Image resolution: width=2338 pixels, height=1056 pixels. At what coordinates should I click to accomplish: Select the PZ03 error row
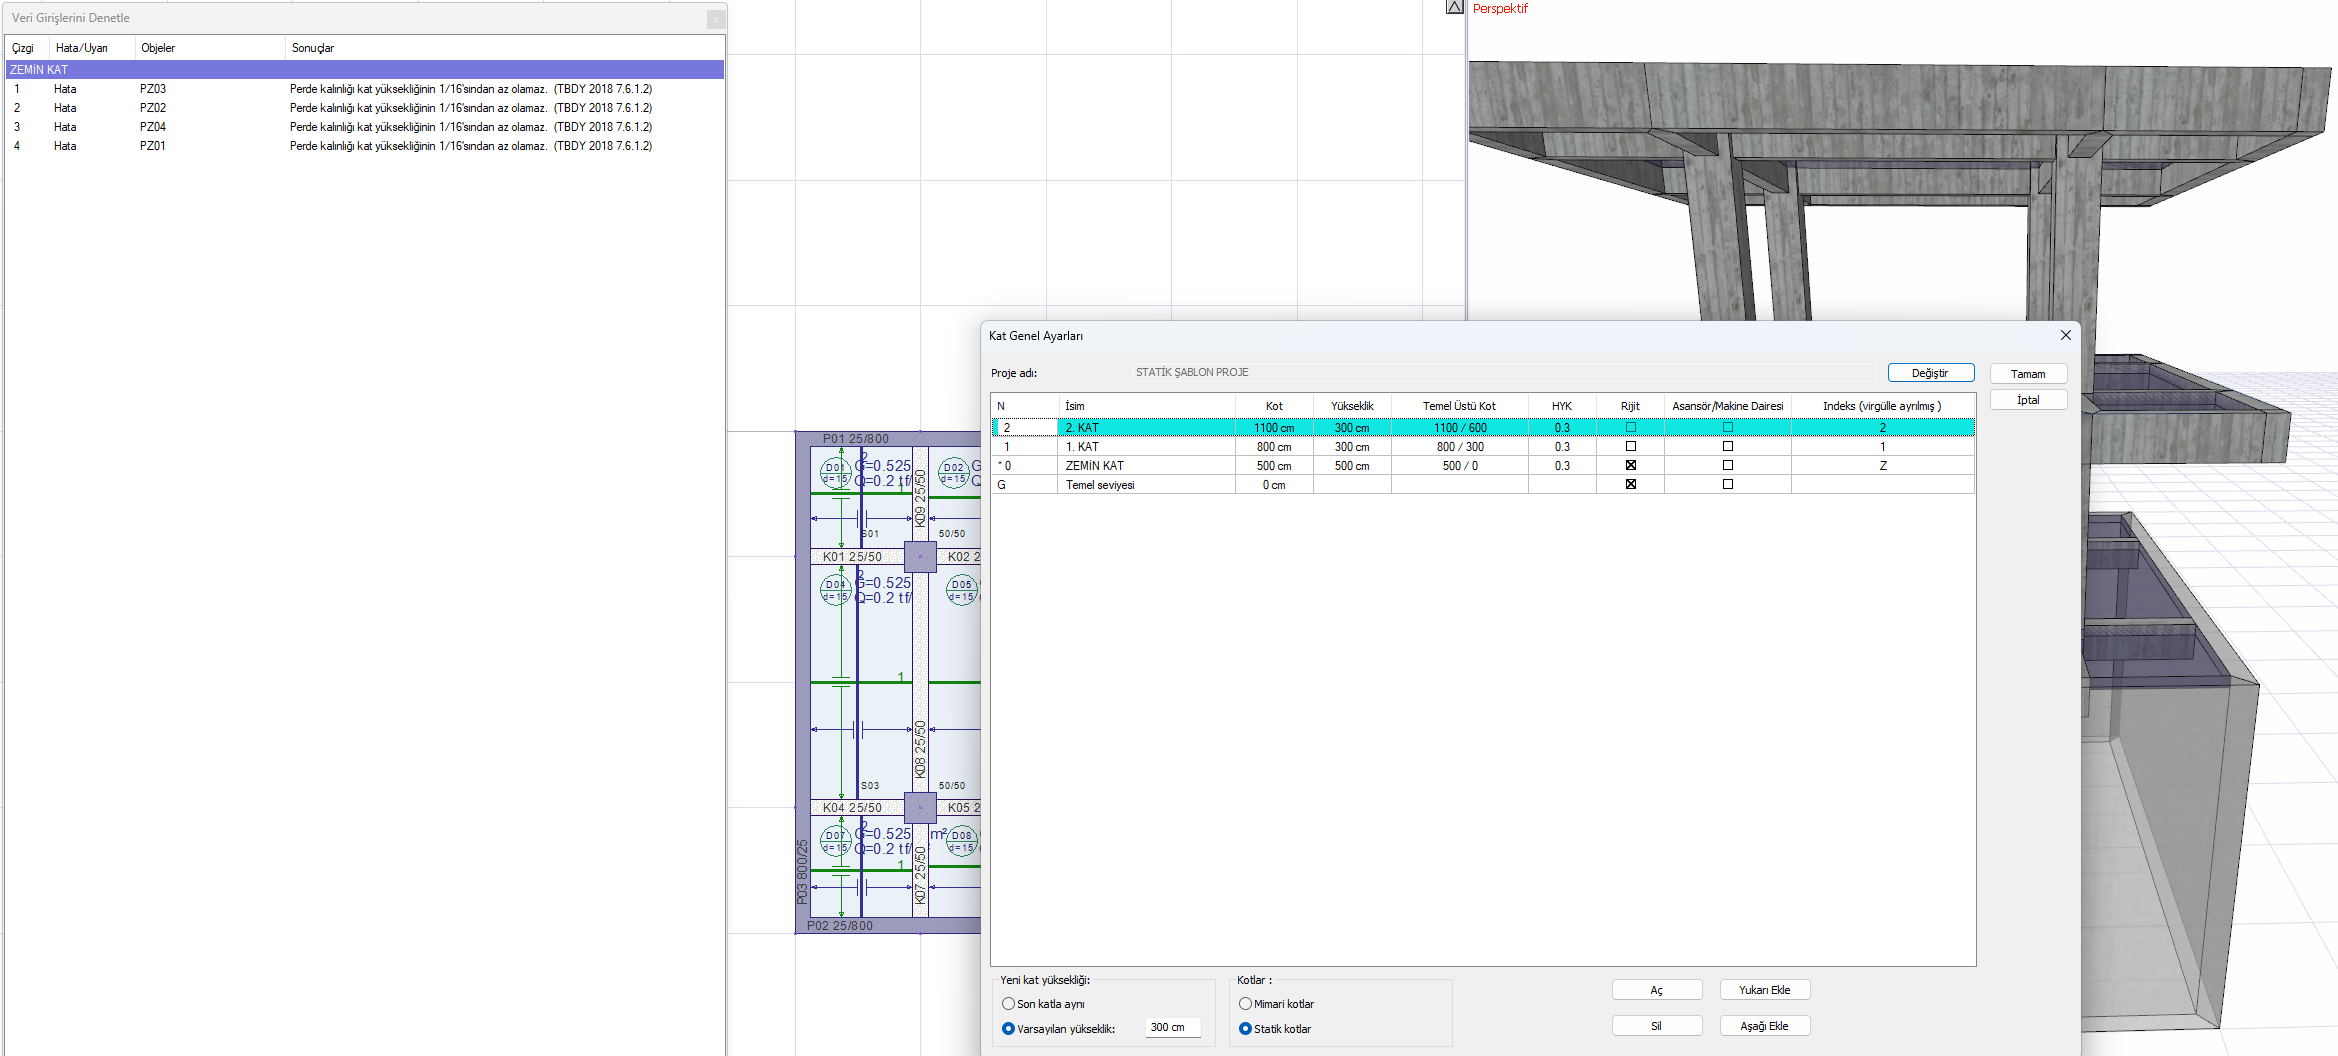pos(365,89)
